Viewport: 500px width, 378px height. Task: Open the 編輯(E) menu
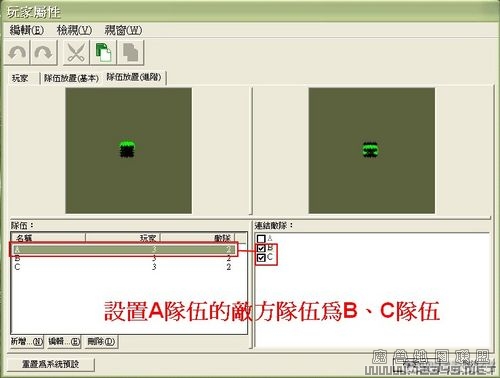(27, 30)
